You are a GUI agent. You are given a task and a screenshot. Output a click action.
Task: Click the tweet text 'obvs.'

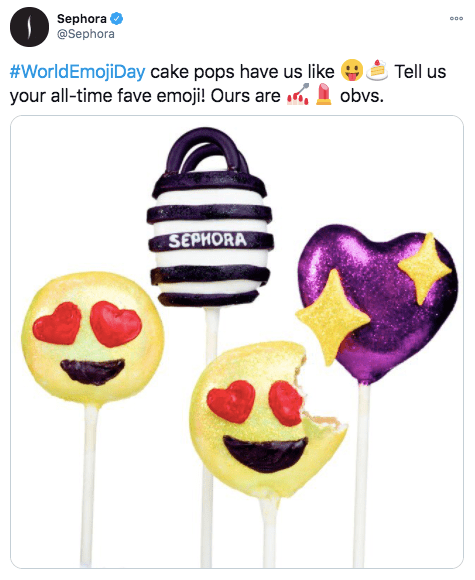click(362, 96)
